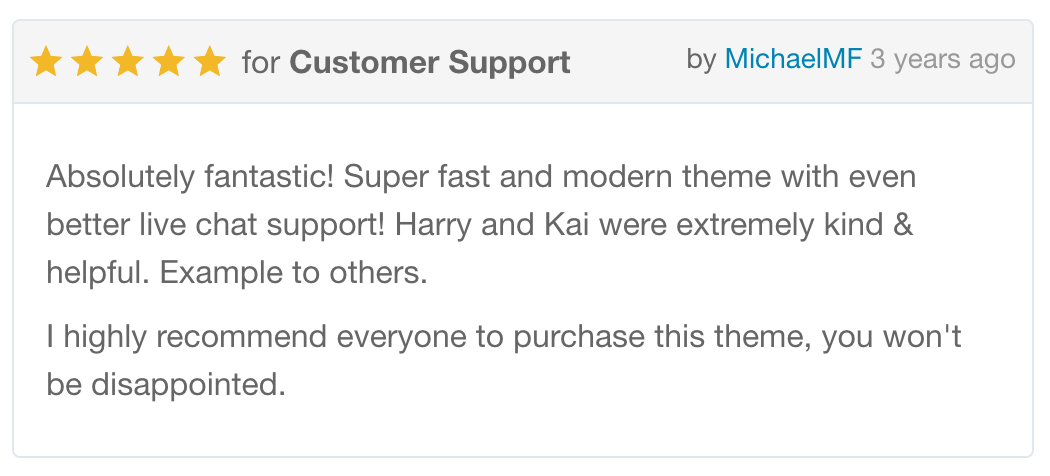Viewport: 1050px width, 476px height.
Task: Click the "3 years ago" timestamp
Action: [943, 60]
